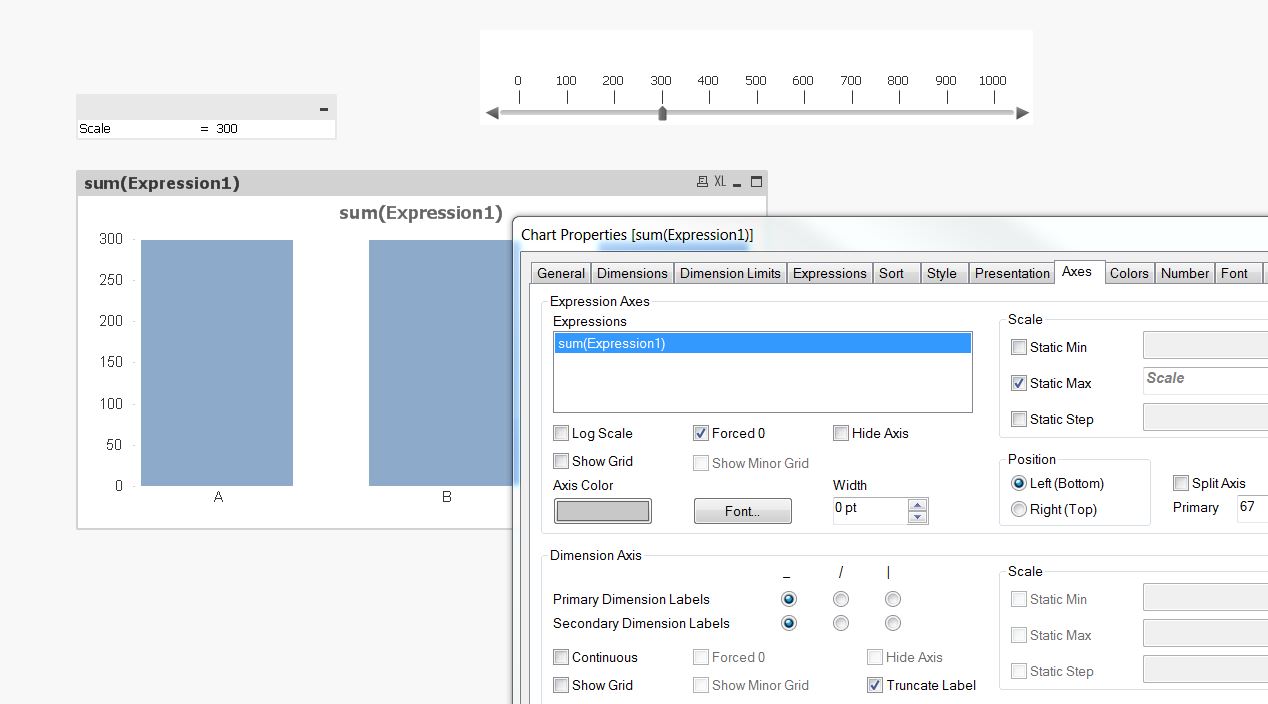Open the Axis Color swatch

coord(603,511)
